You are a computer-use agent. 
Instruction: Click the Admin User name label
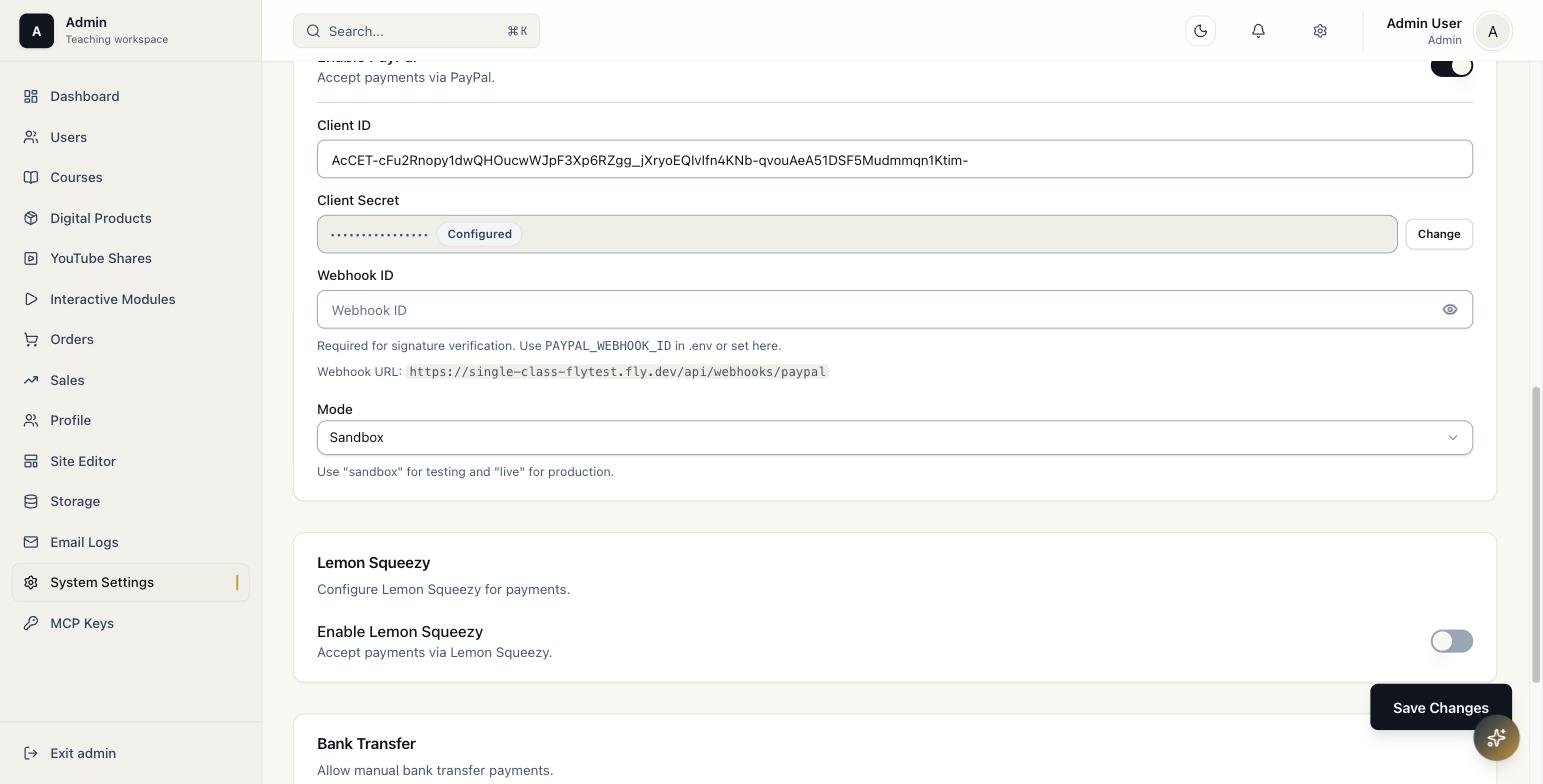(1424, 23)
